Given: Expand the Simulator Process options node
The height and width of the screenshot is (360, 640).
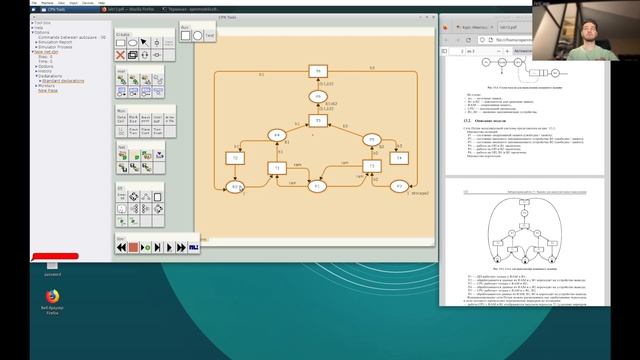Looking at the screenshot, I should click(x=36, y=47).
